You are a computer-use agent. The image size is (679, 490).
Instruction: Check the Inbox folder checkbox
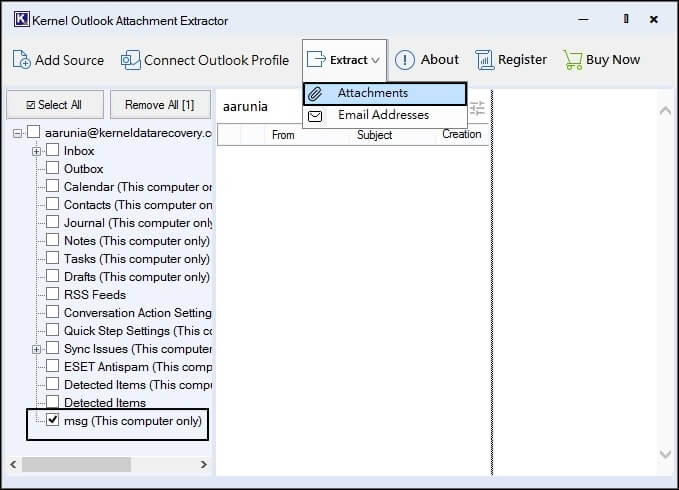(53, 151)
